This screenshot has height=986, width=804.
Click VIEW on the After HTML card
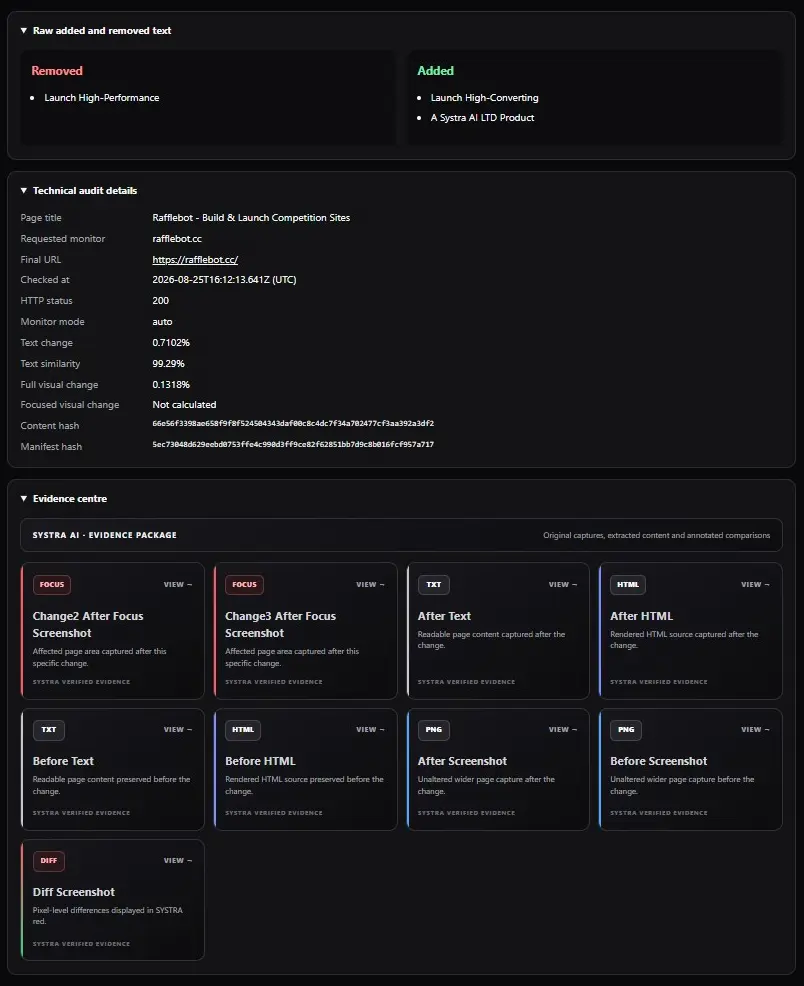755,585
